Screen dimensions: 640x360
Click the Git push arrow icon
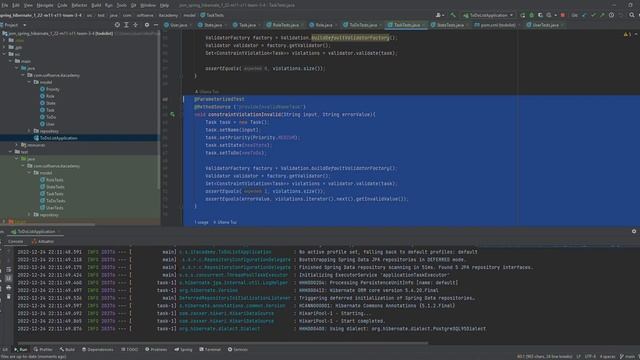tap(602, 15)
